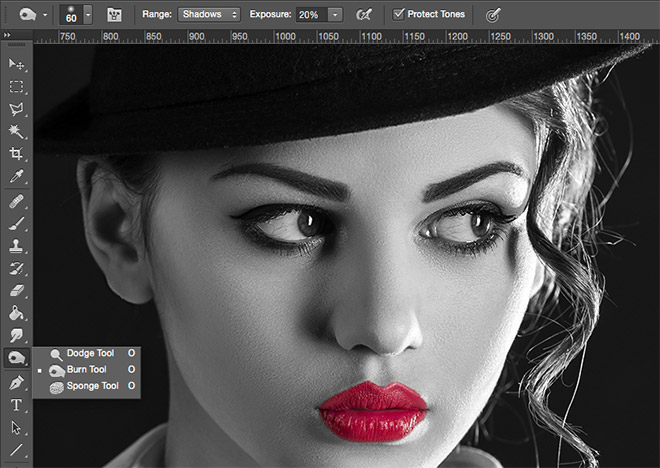This screenshot has height=468, width=660.
Task: Click the Exposure percentage field
Action: coord(310,14)
